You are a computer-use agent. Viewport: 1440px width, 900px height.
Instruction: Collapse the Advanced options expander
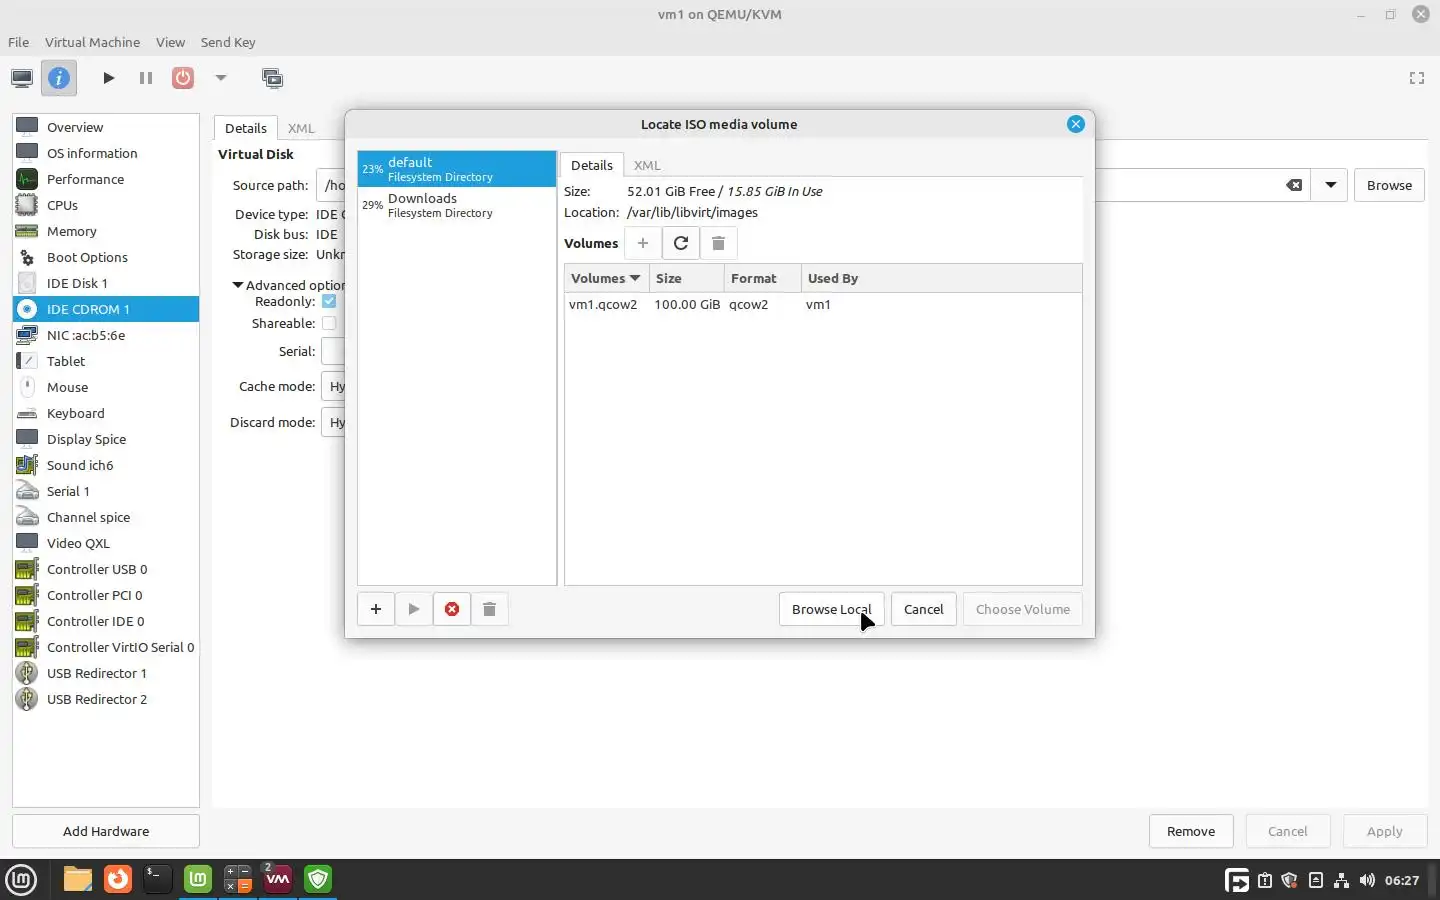pos(238,285)
